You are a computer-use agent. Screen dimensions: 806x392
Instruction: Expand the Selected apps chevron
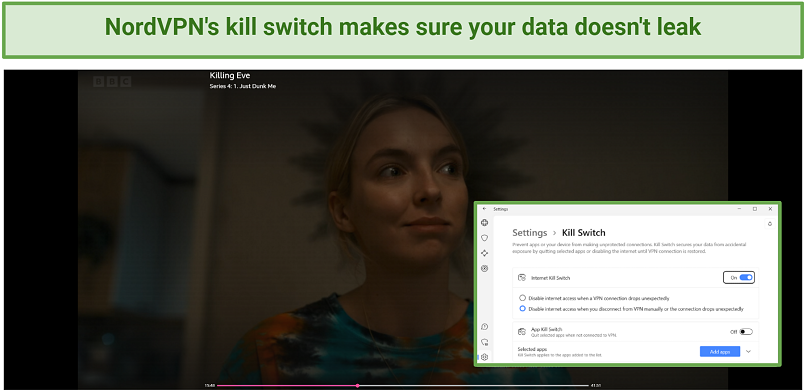(748, 351)
